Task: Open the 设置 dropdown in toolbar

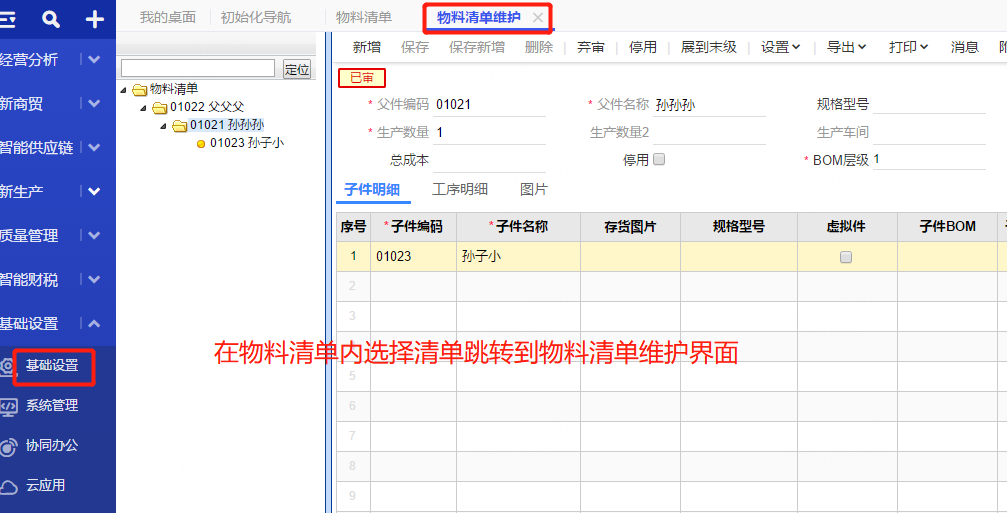Action: pyautogui.click(x=780, y=47)
